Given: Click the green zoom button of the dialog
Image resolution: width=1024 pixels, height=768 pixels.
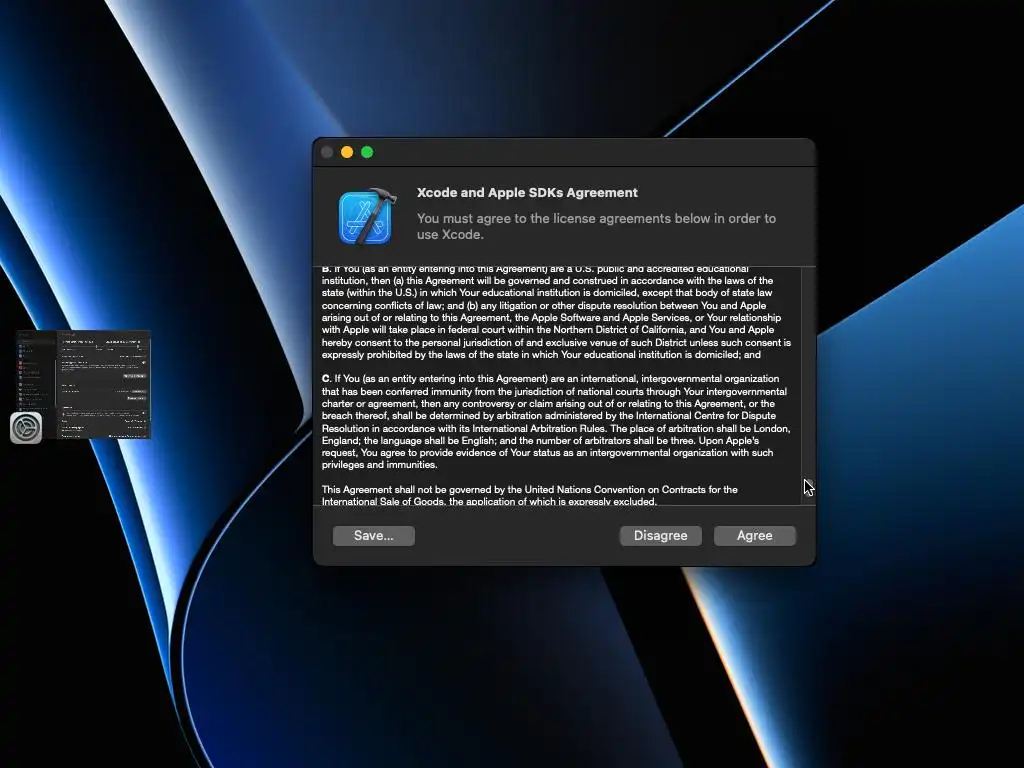Looking at the screenshot, I should (x=367, y=152).
